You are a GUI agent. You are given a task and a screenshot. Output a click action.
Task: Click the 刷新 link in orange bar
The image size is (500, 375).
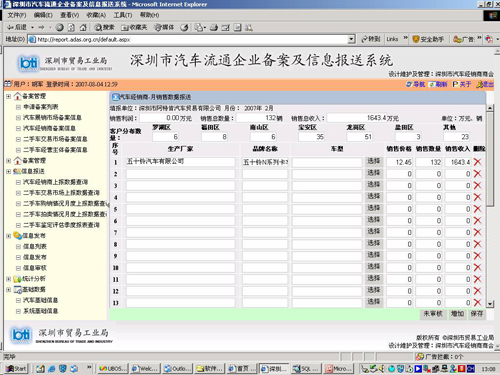[x=438, y=84]
